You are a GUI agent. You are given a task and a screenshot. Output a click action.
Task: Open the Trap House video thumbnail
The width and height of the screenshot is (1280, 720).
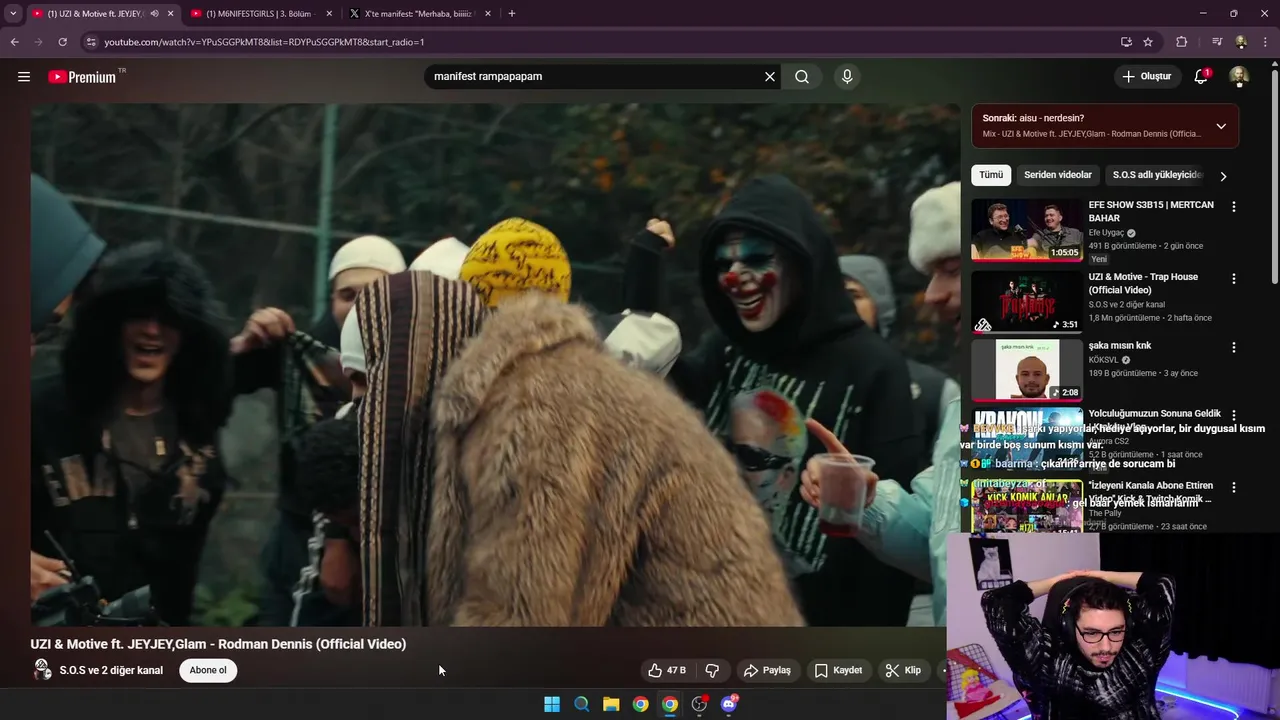[x=1027, y=302]
